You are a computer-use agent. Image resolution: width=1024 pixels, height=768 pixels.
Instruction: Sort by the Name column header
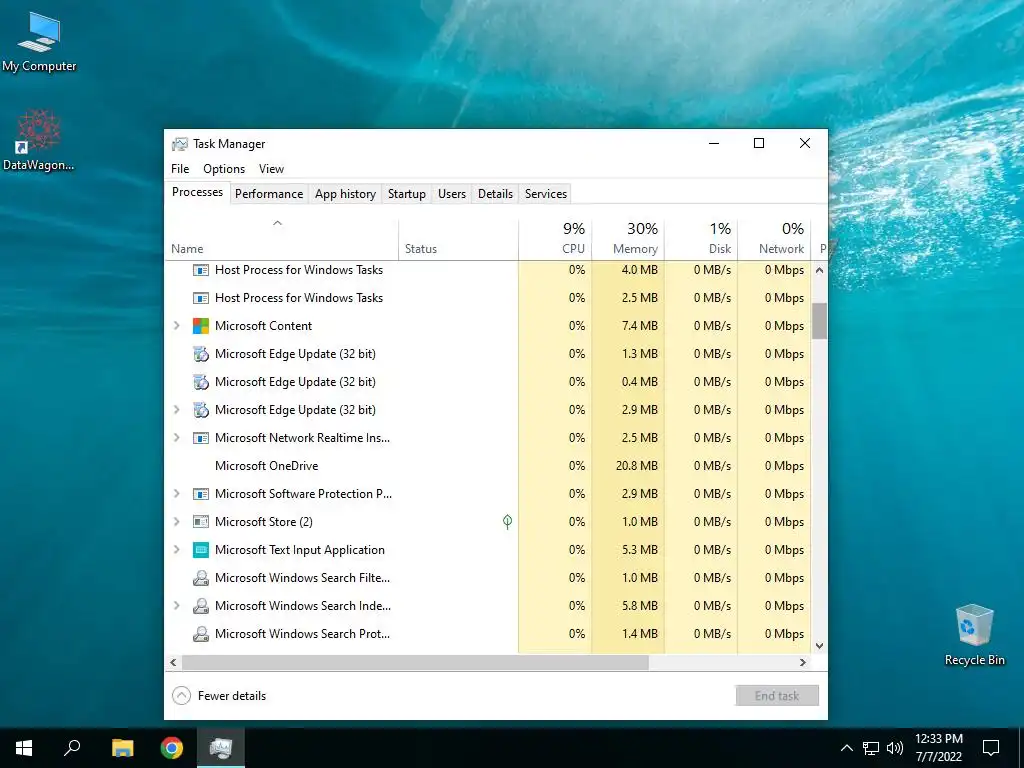281,239
